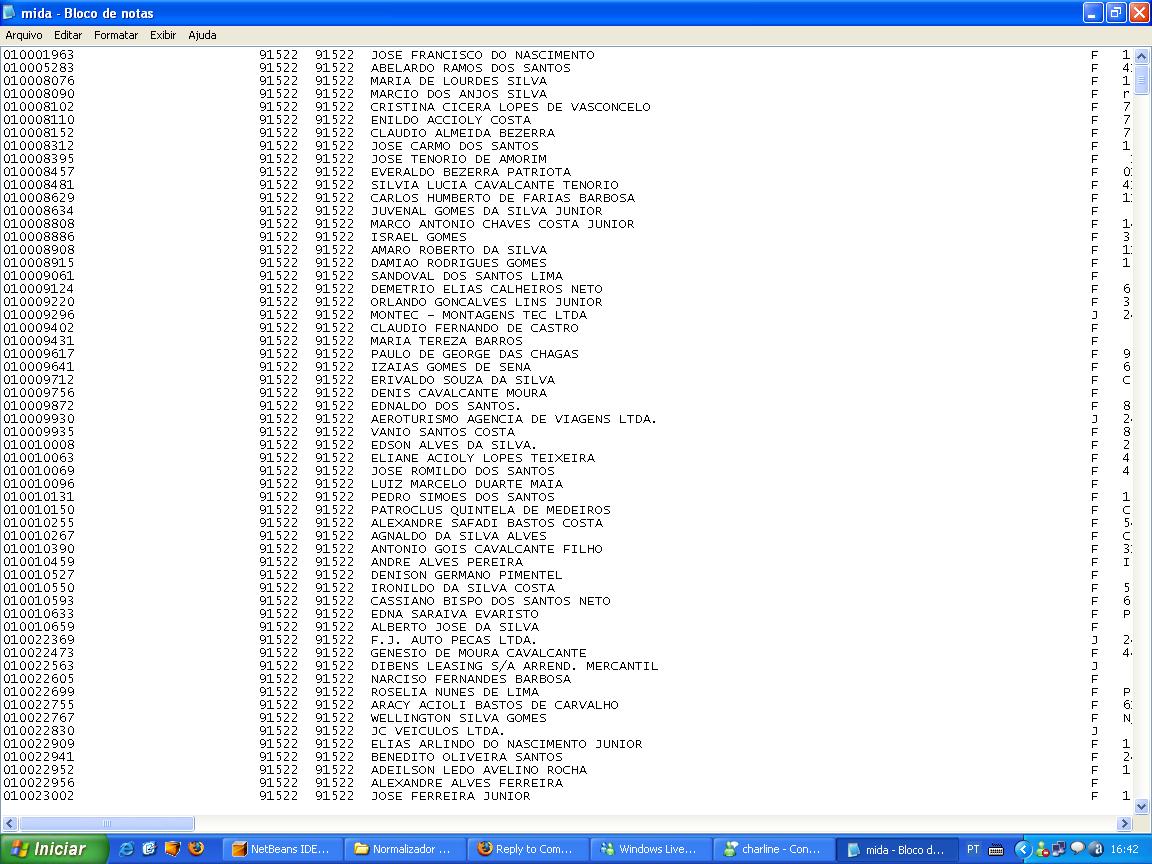Click the name PAULO DE GEORGE DAS CHAGAS
Viewport: 1152px width, 864px height.
(475, 354)
